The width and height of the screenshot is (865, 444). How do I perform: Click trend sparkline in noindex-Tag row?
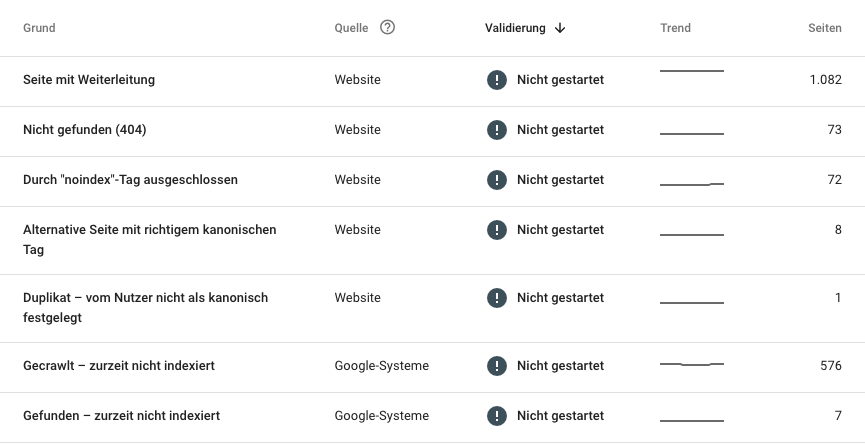[692, 184]
